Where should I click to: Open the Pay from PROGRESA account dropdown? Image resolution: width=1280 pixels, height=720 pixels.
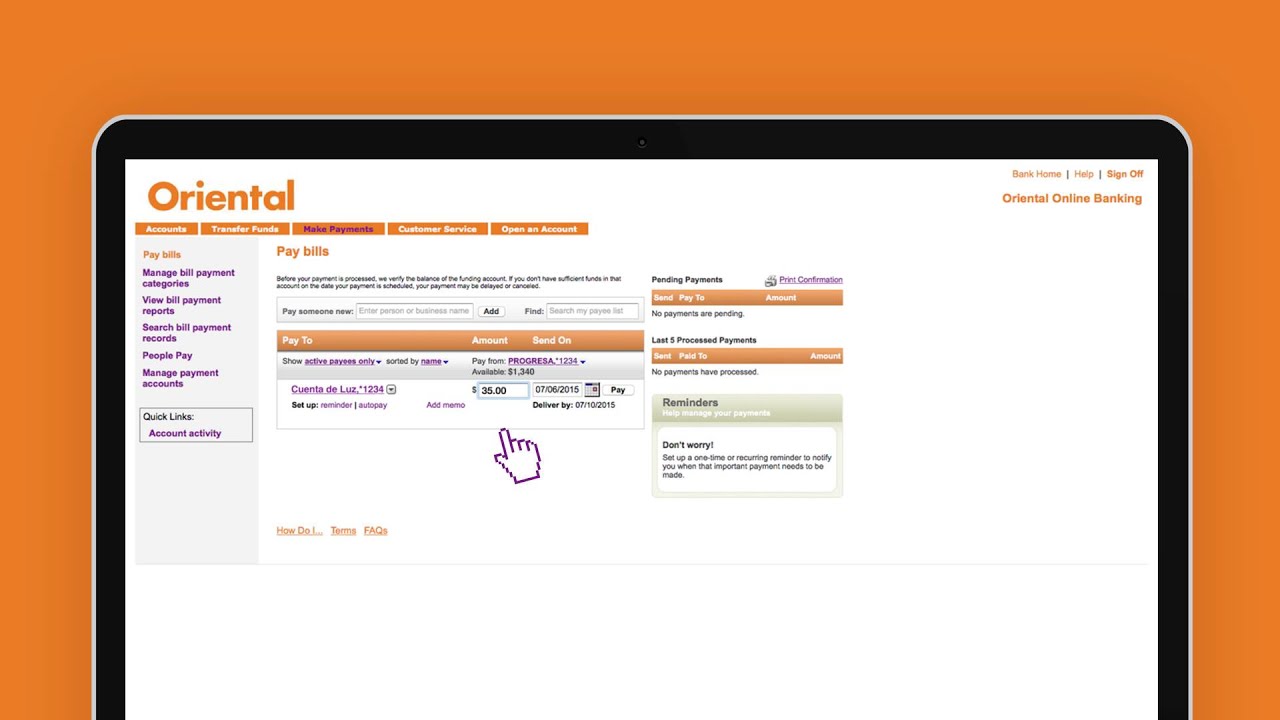click(546, 361)
